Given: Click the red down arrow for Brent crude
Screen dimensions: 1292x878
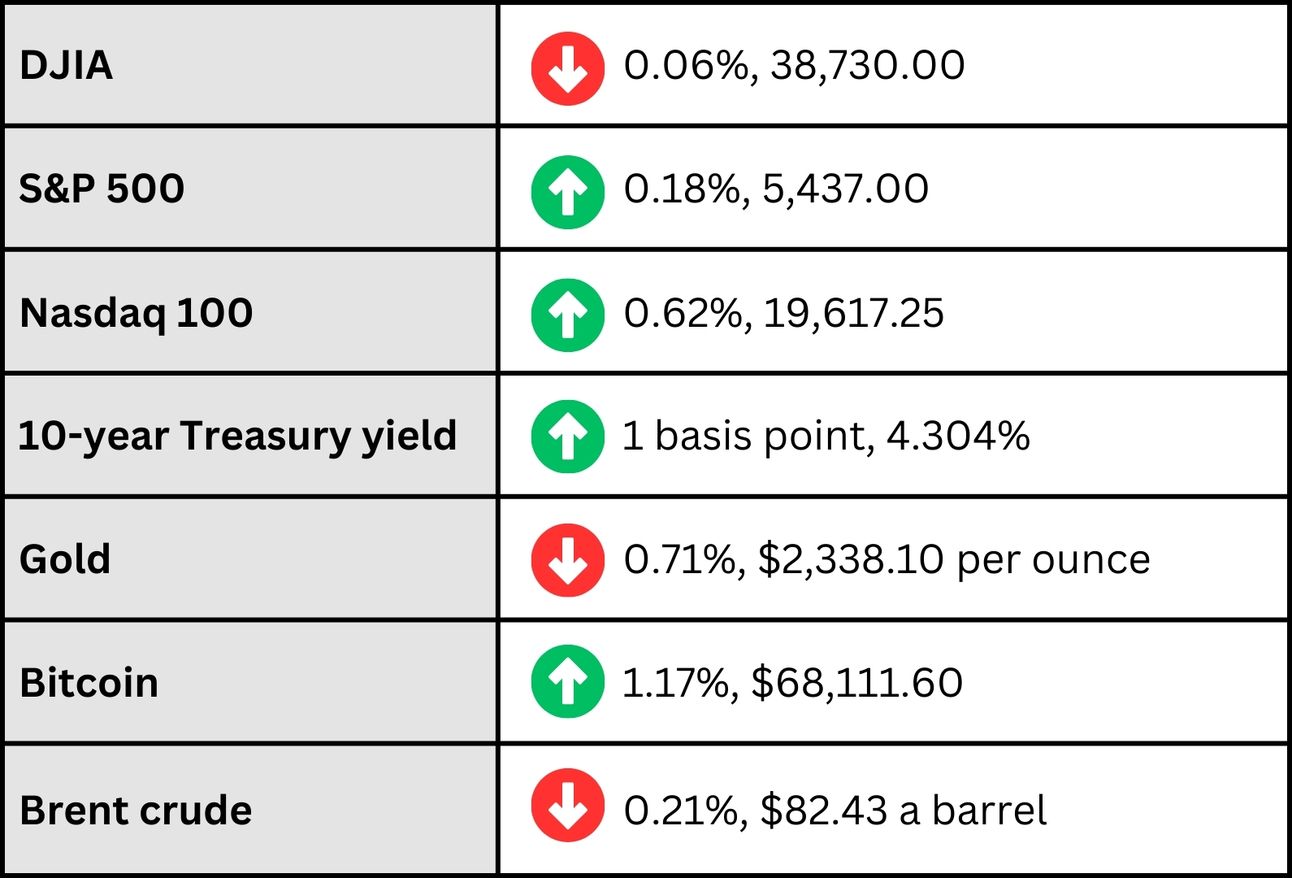Looking at the screenshot, I should coord(567,806).
